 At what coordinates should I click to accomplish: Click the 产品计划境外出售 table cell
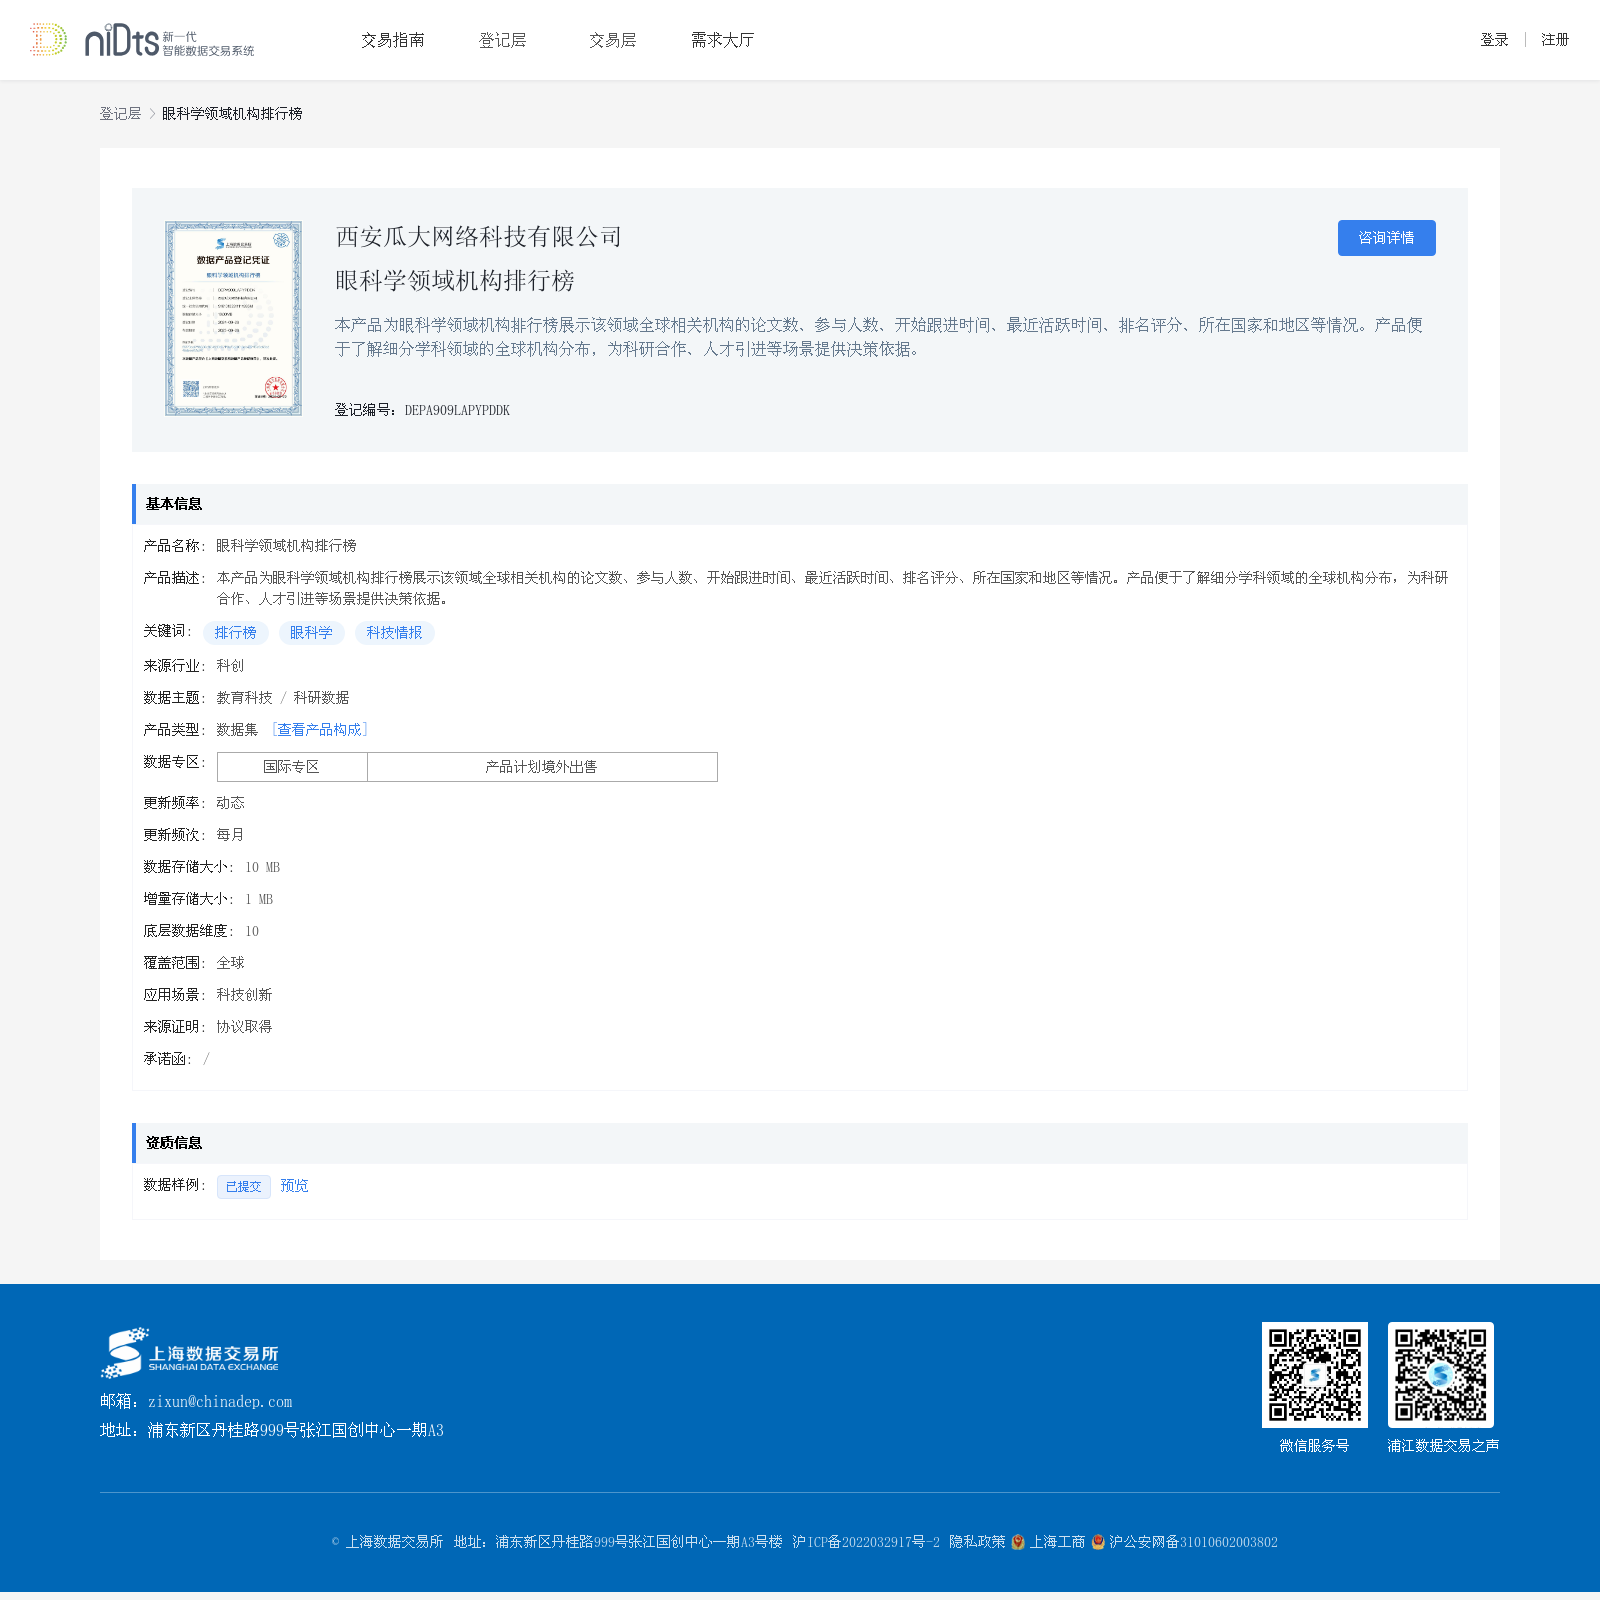(x=542, y=767)
